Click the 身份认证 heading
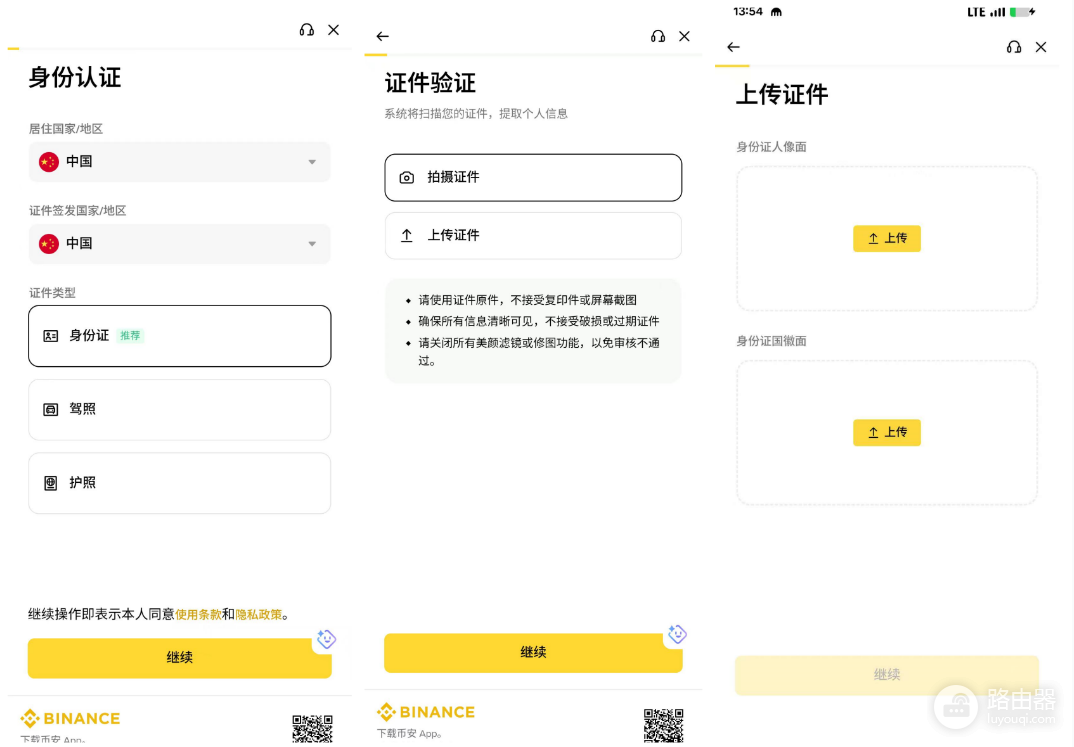The image size is (1074, 747). click(x=75, y=77)
